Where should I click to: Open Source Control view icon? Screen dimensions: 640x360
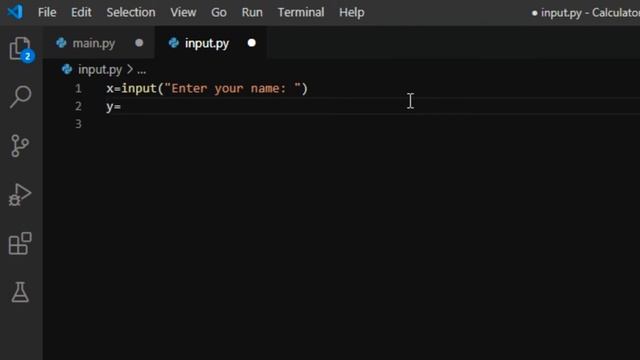click(x=20, y=146)
